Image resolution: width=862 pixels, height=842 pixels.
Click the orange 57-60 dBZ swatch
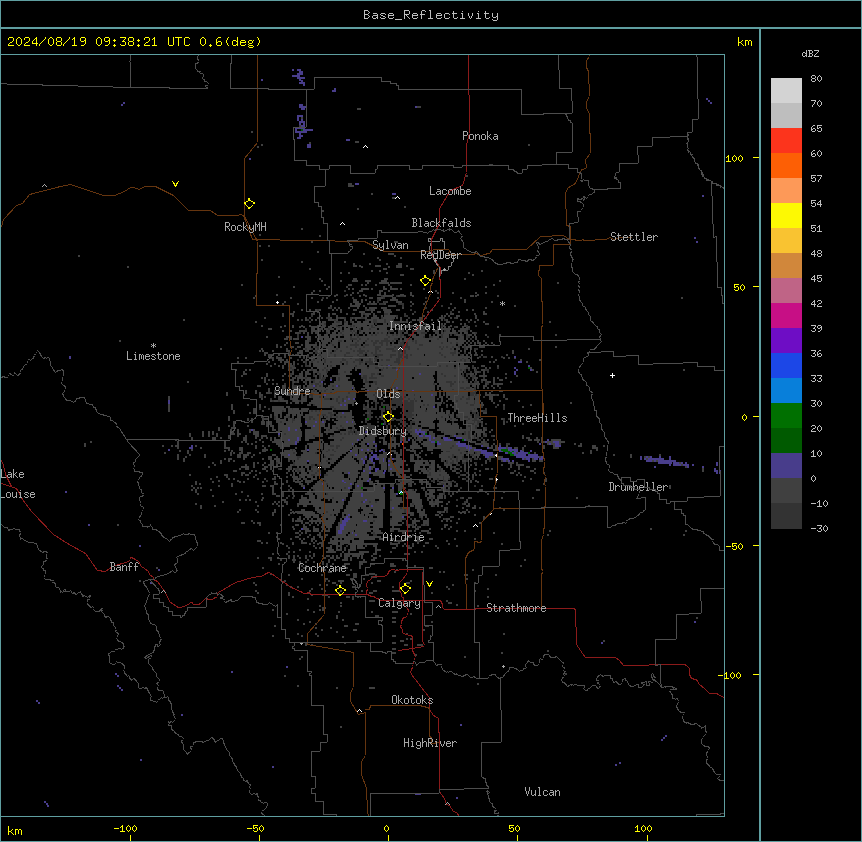click(786, 165)
